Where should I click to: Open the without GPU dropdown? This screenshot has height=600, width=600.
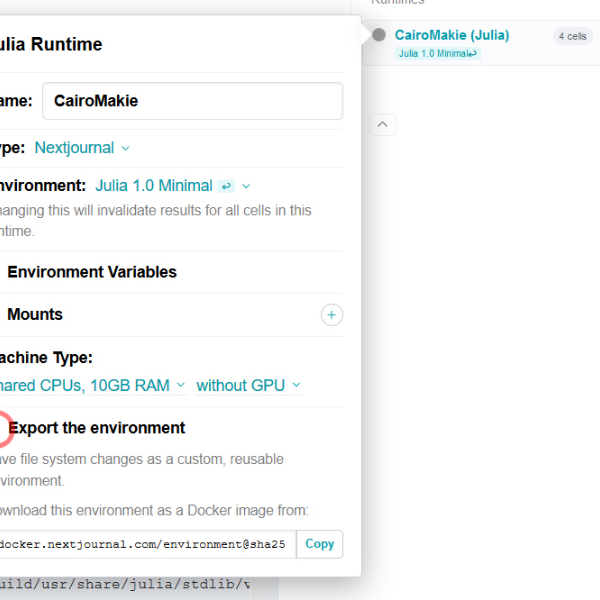click(x=249, y=385)
